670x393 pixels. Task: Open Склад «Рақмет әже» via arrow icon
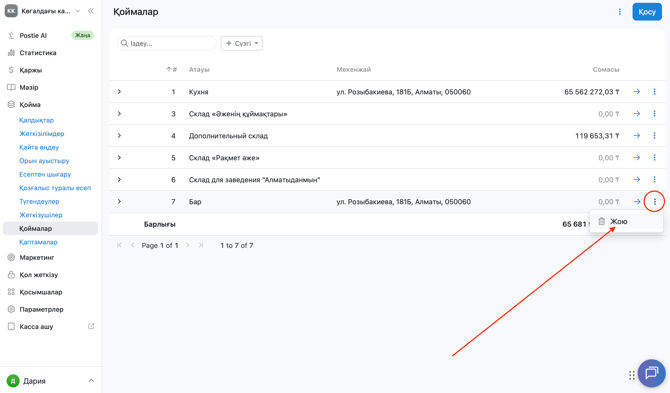coord(637,158)
